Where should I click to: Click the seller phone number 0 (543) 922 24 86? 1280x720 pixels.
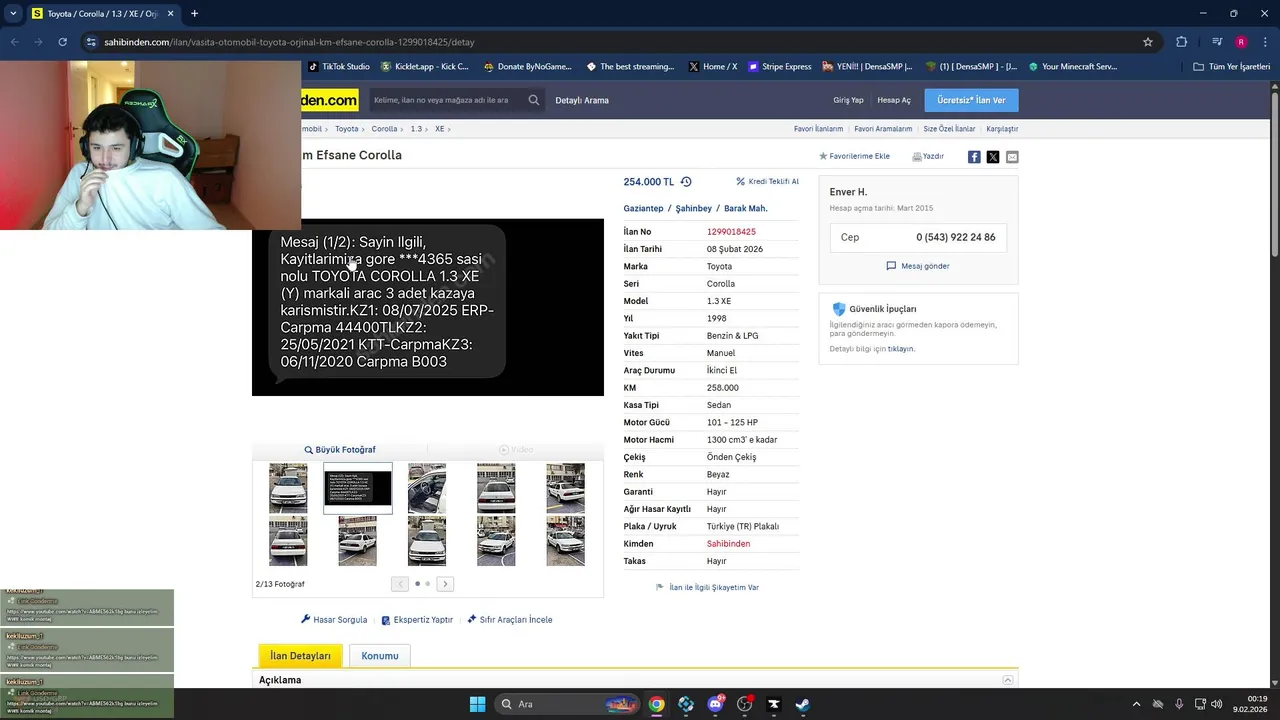pos(955,238)
